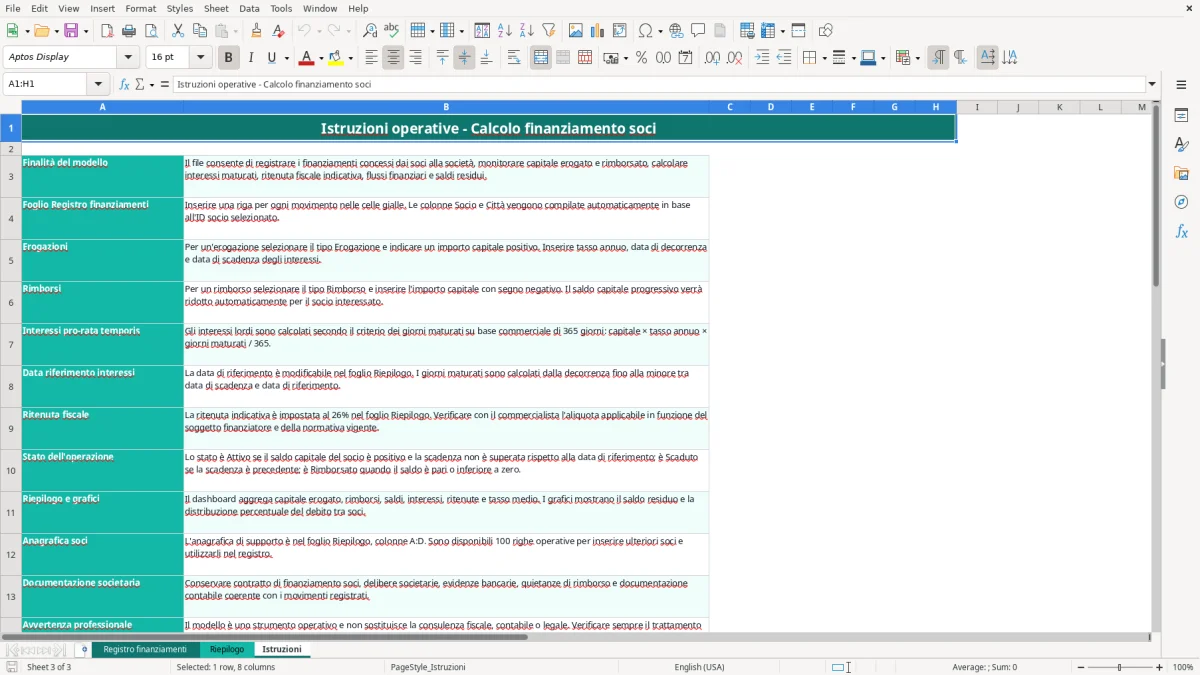Image resolution: width=1200 pixels, height=675 pixels.
Task: Open the sidebar Navigator deck
Action: tap(1181, 202)
